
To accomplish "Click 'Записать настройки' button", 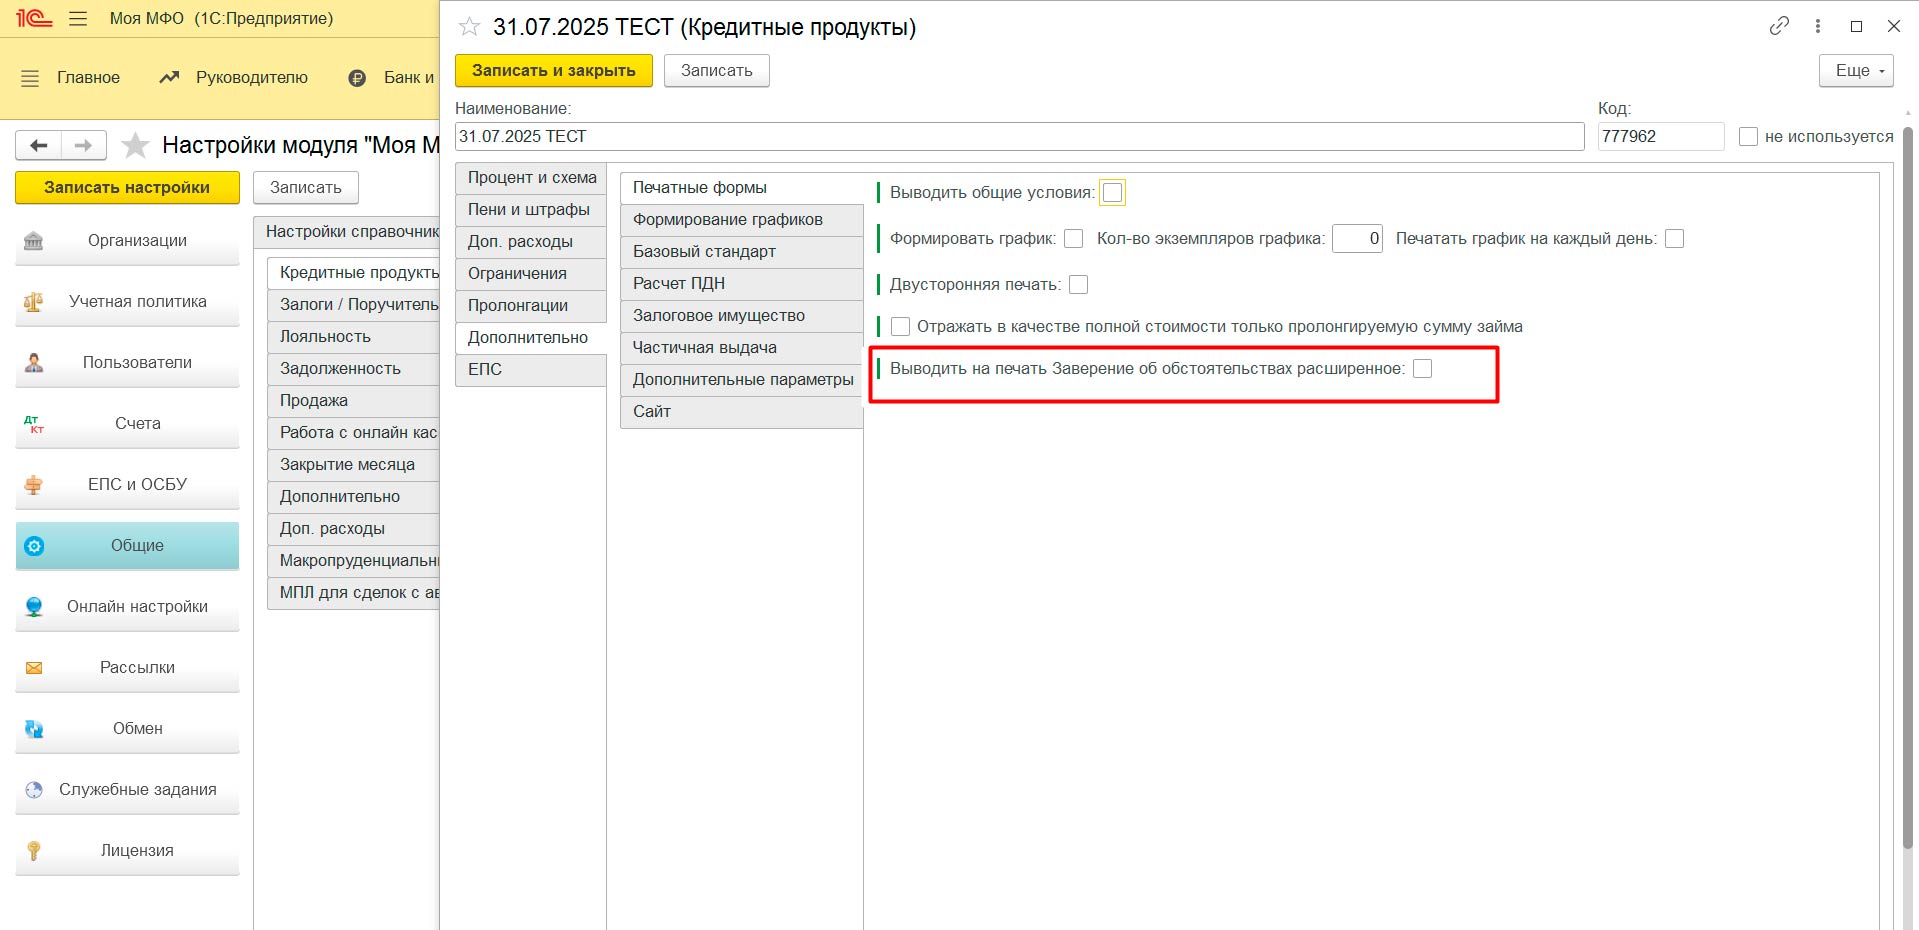I will click(127, 188).
